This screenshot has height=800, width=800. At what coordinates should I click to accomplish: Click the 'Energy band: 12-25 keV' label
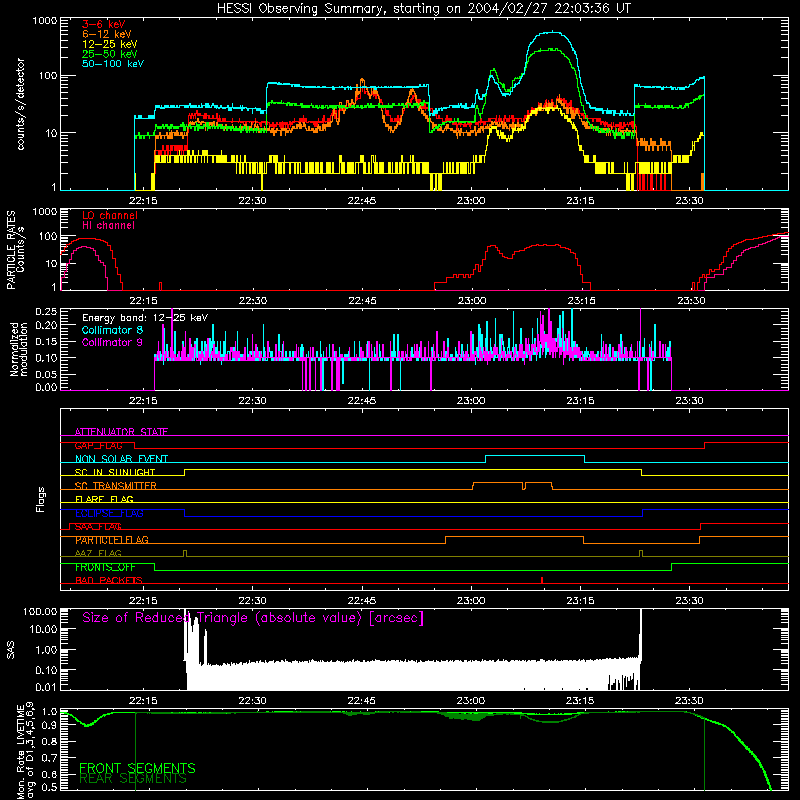[145, 318]
